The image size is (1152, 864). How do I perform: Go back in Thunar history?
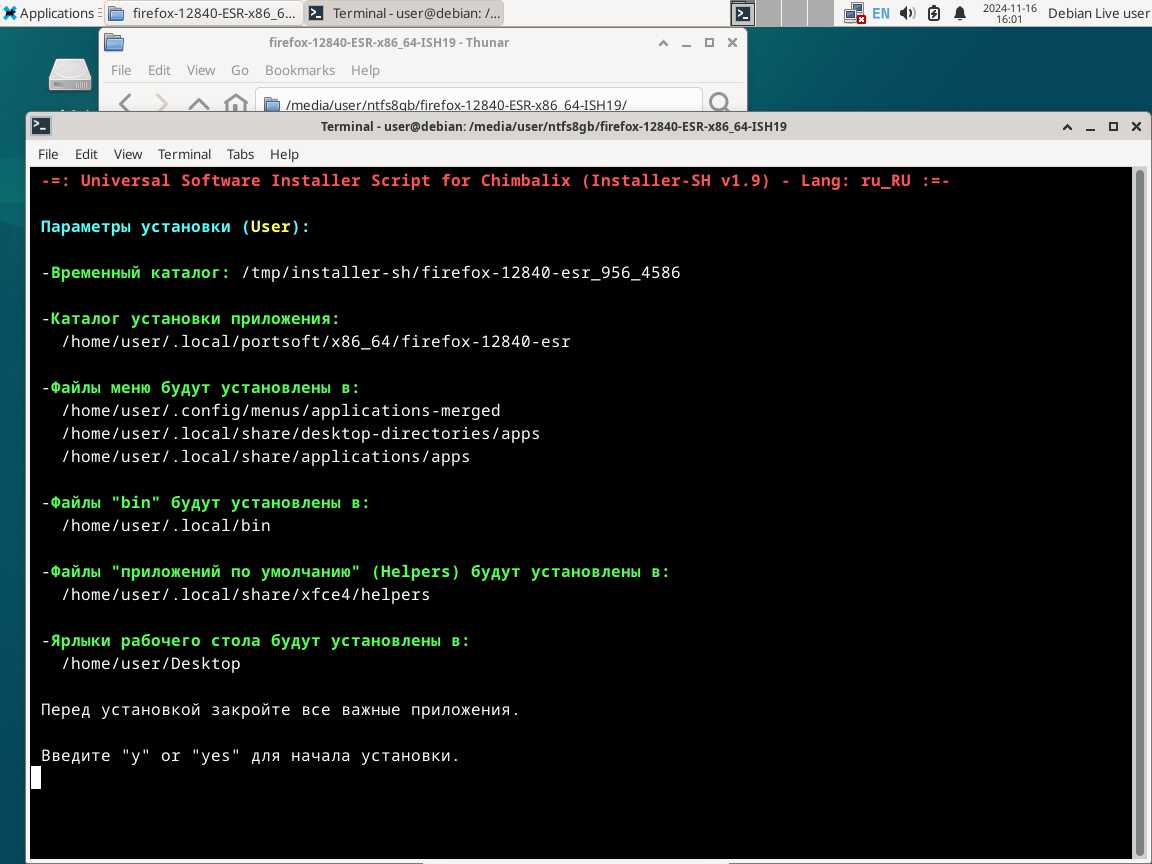tap(126, 103)
